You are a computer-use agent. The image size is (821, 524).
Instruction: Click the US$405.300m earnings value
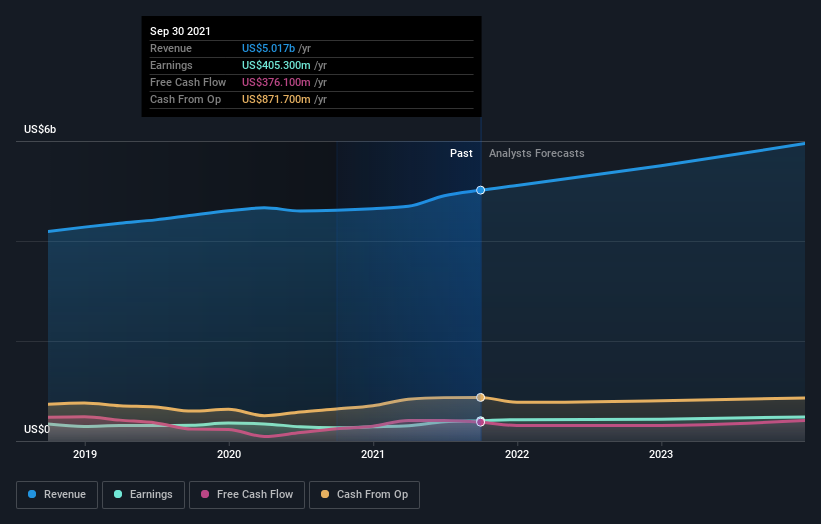(276, 65)
